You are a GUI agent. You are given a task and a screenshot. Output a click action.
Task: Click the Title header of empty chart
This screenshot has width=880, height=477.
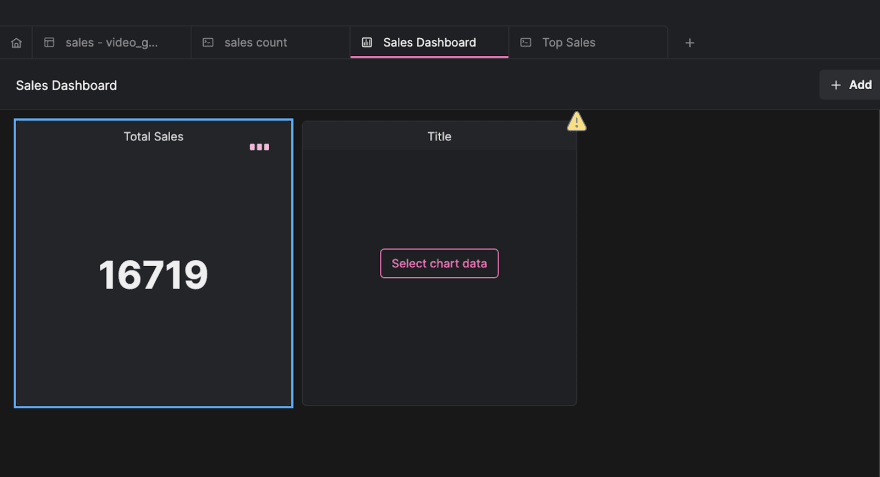(x=439, y=136)
